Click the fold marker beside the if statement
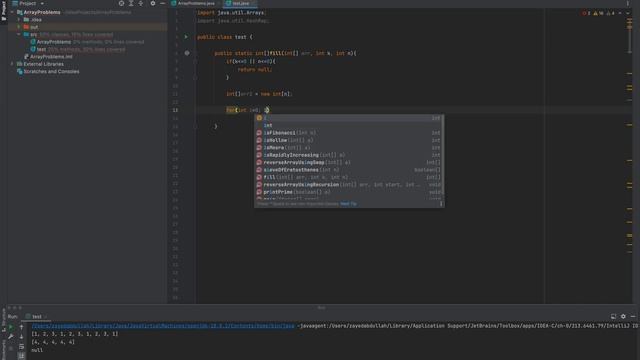Image resolution: width=640 pixels, height=360 pixels. pos(195,61)
